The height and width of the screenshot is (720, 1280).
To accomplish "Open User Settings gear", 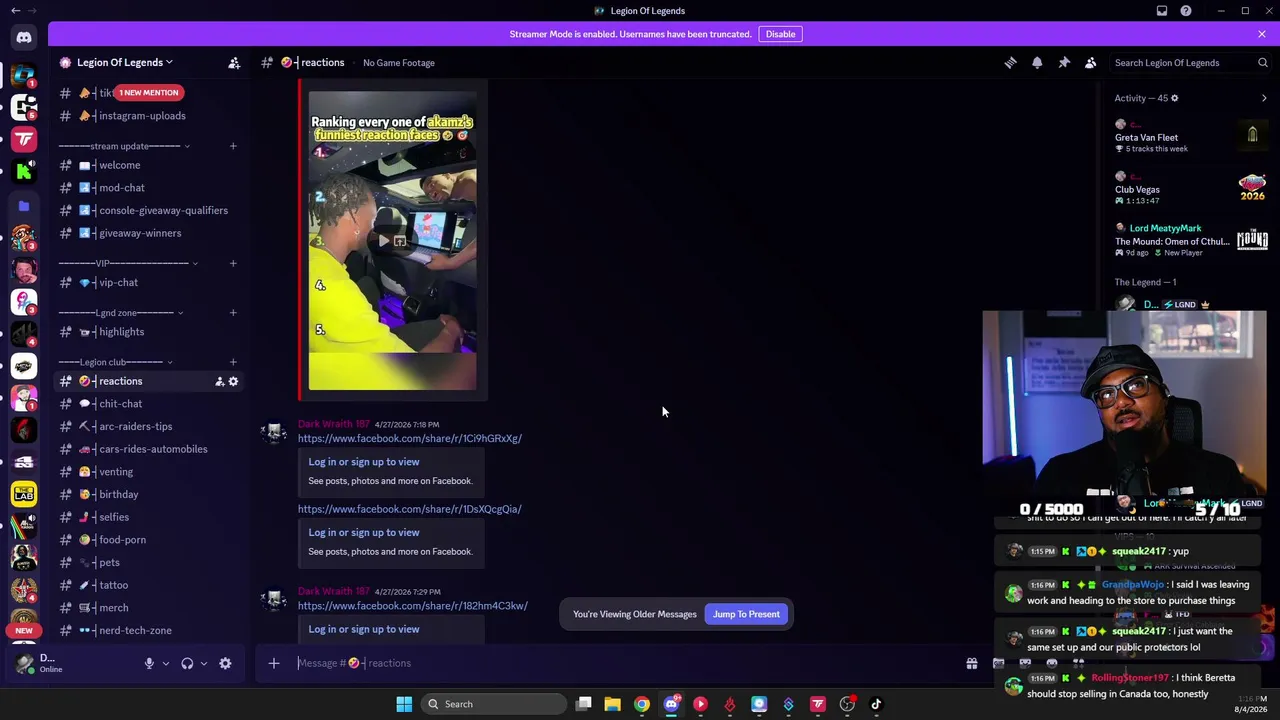I will [x=225, y=663].
